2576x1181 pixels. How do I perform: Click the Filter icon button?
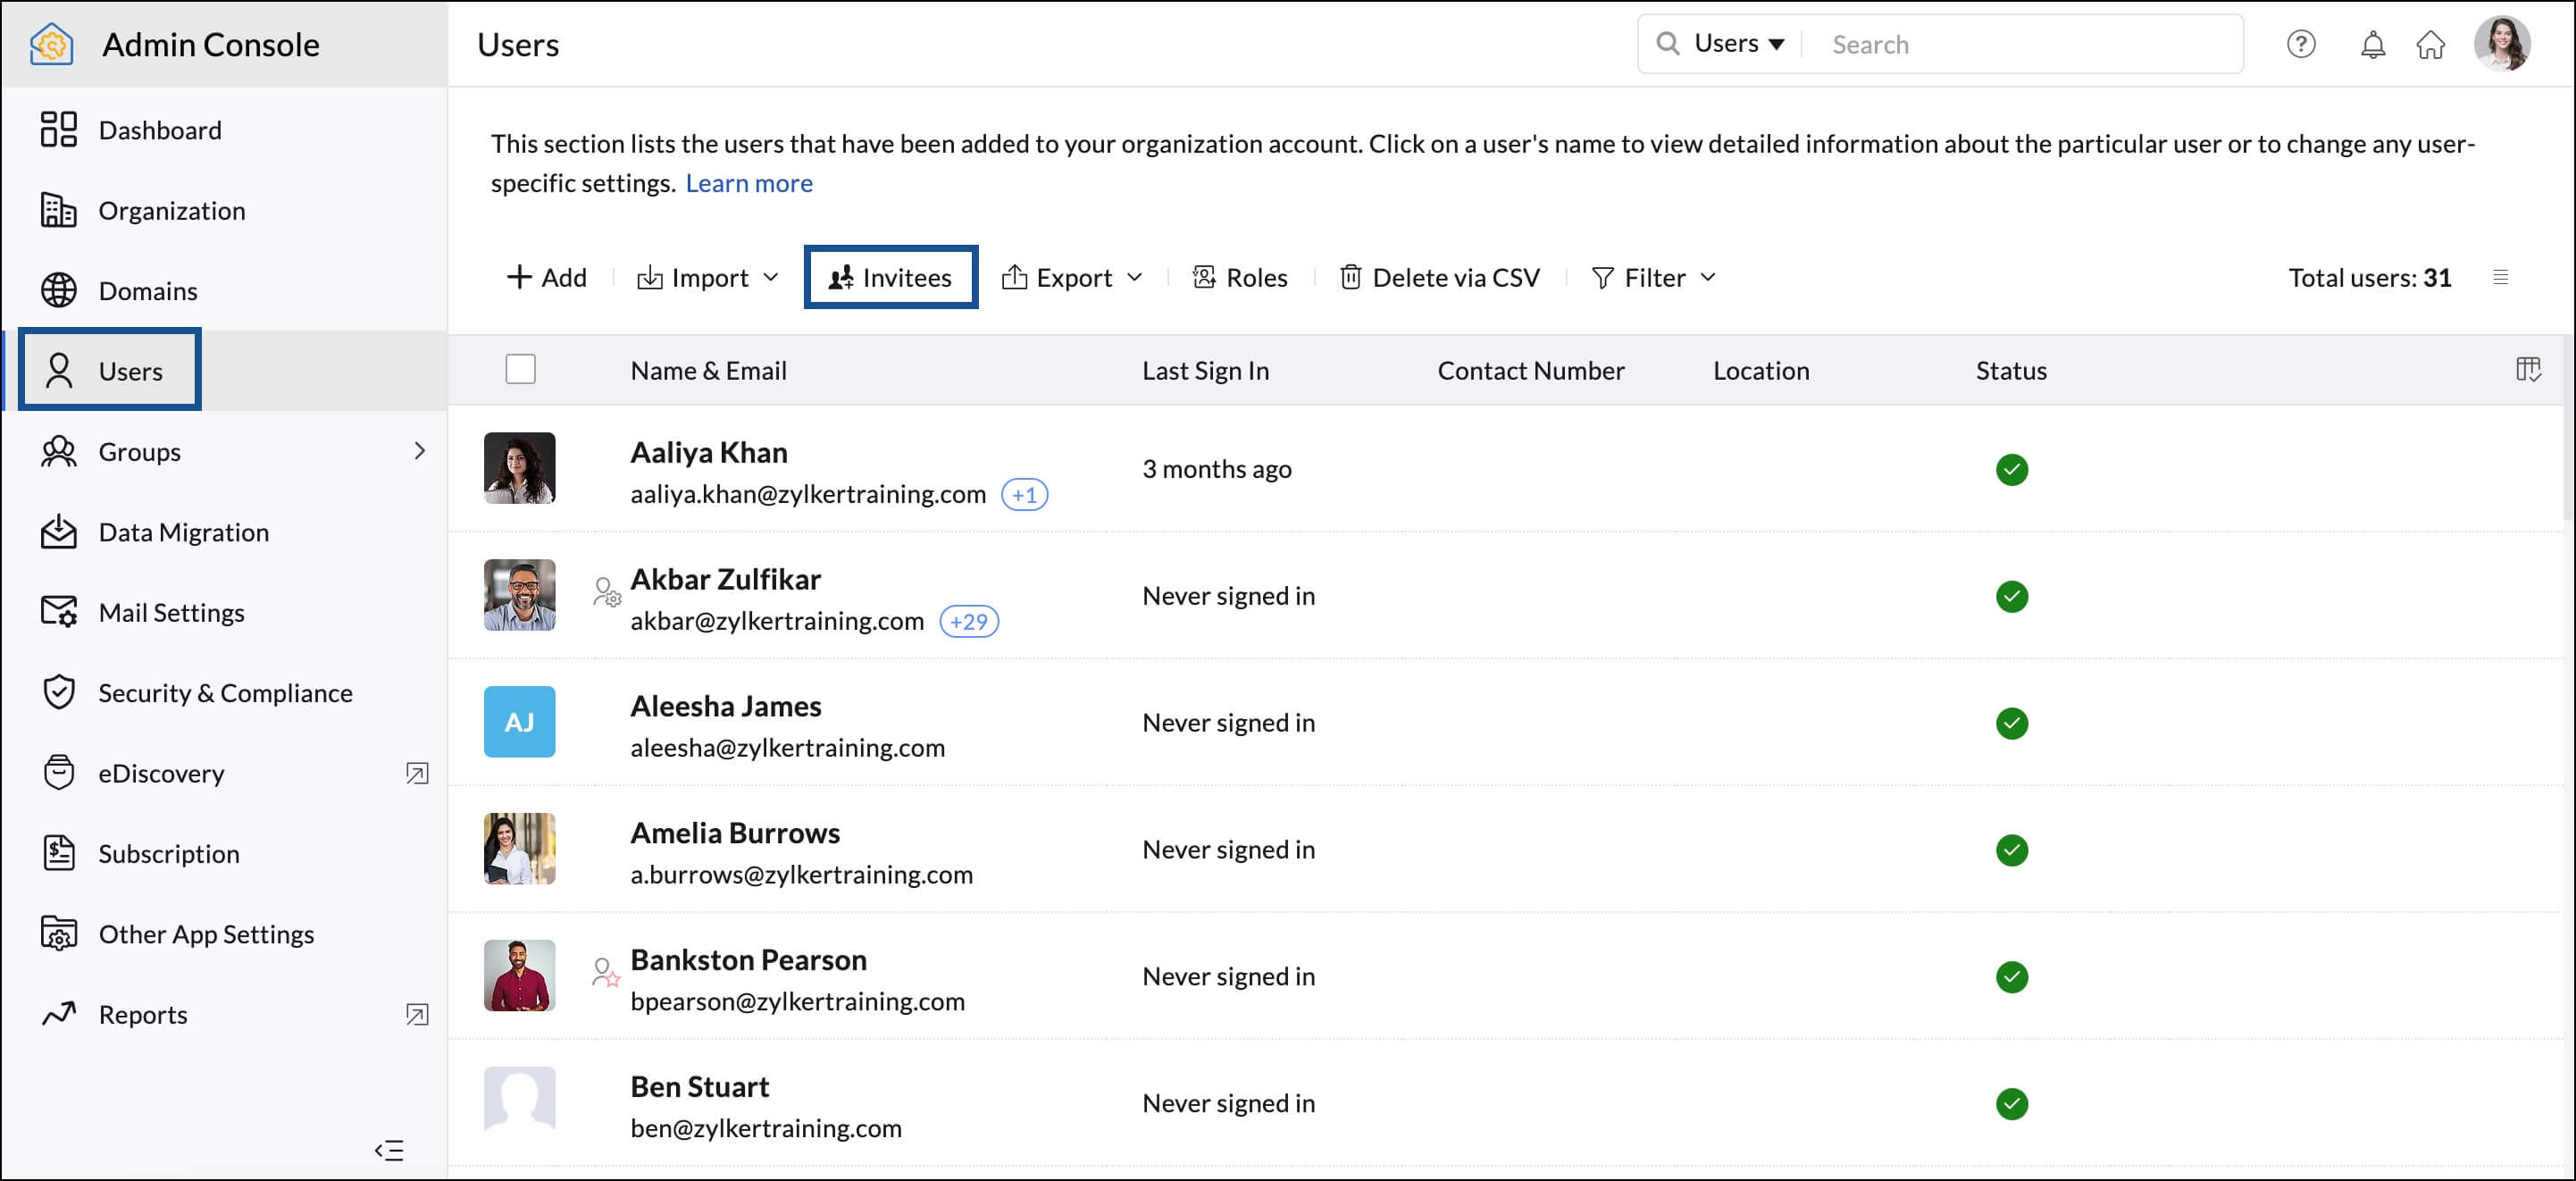coord(1603,276)
